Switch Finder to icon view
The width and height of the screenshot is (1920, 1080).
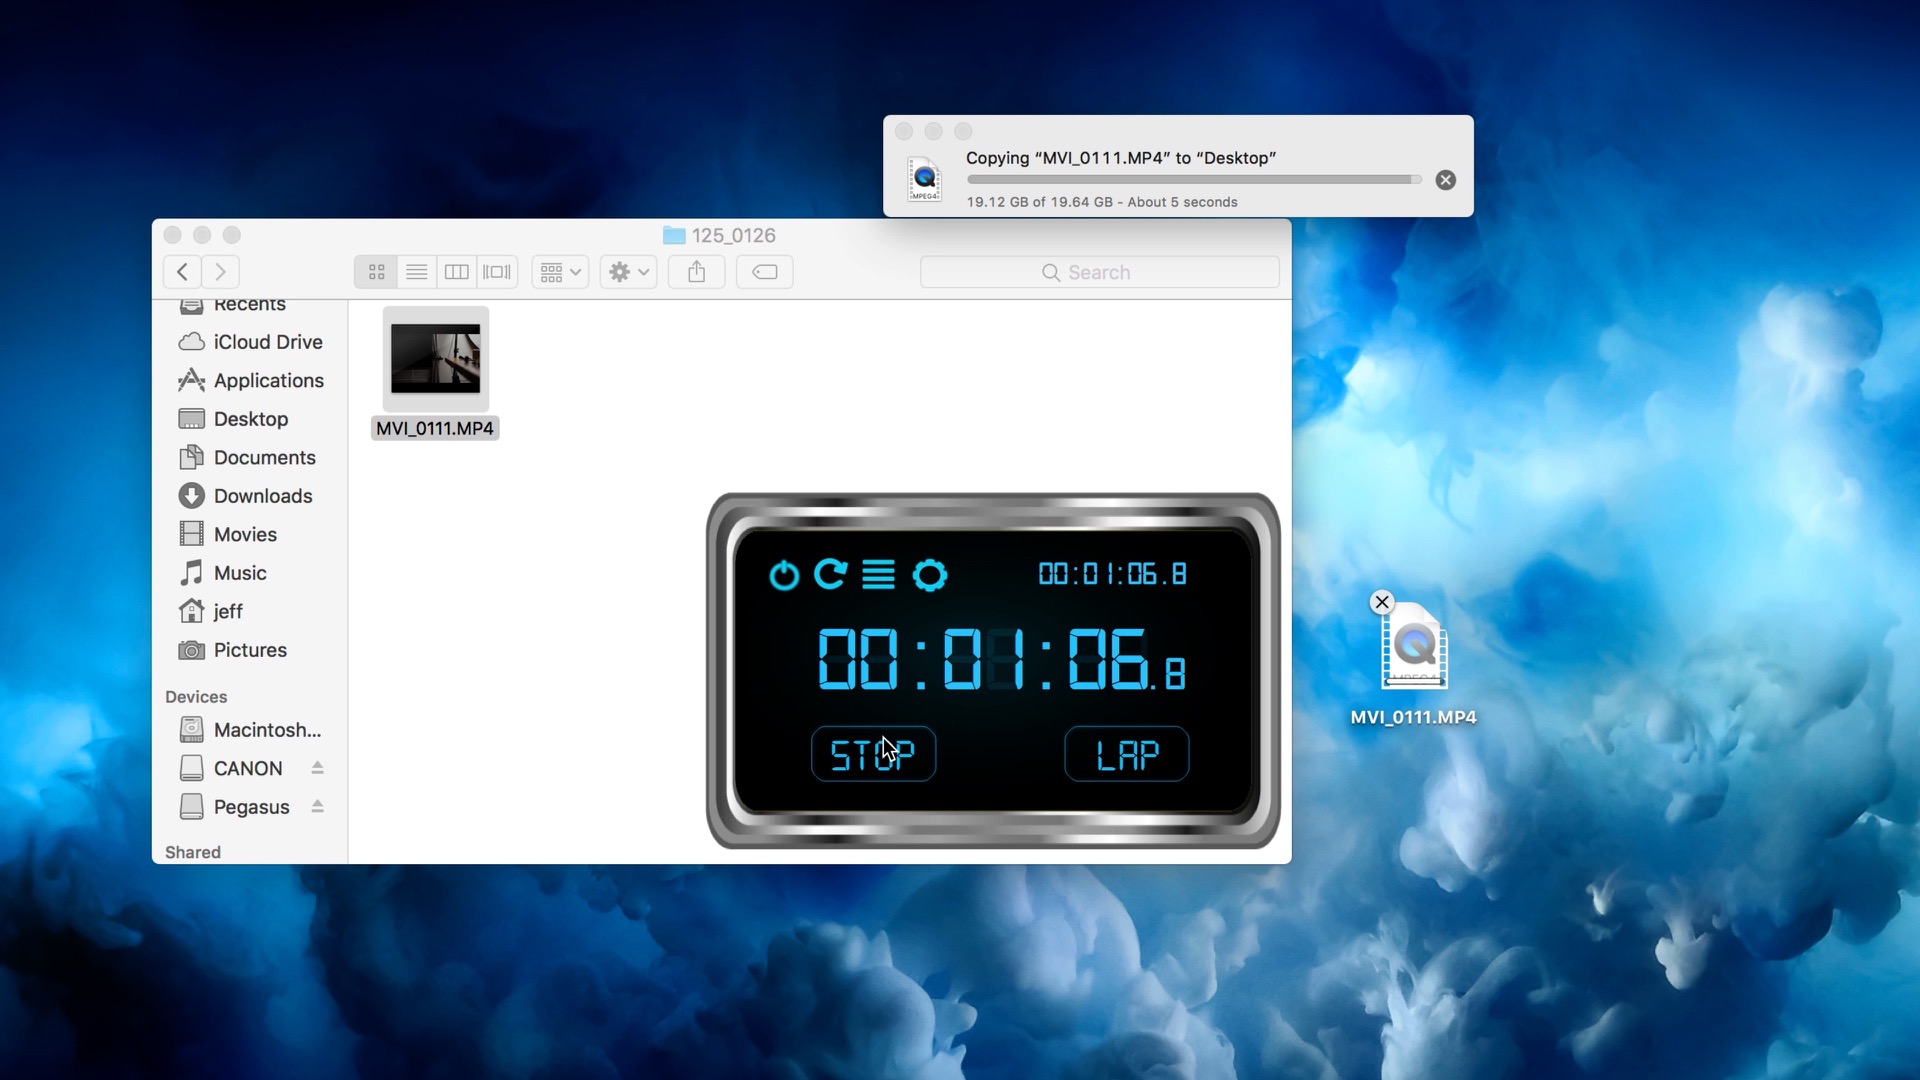[376, 272]
